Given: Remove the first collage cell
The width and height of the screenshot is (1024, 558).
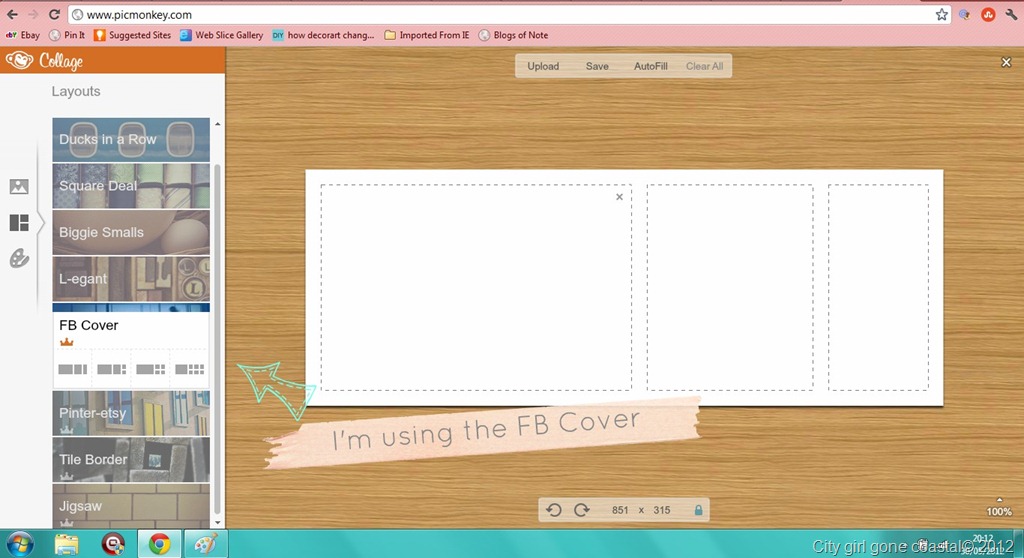Looking at the screenshot, I should (x=619, y=197).
